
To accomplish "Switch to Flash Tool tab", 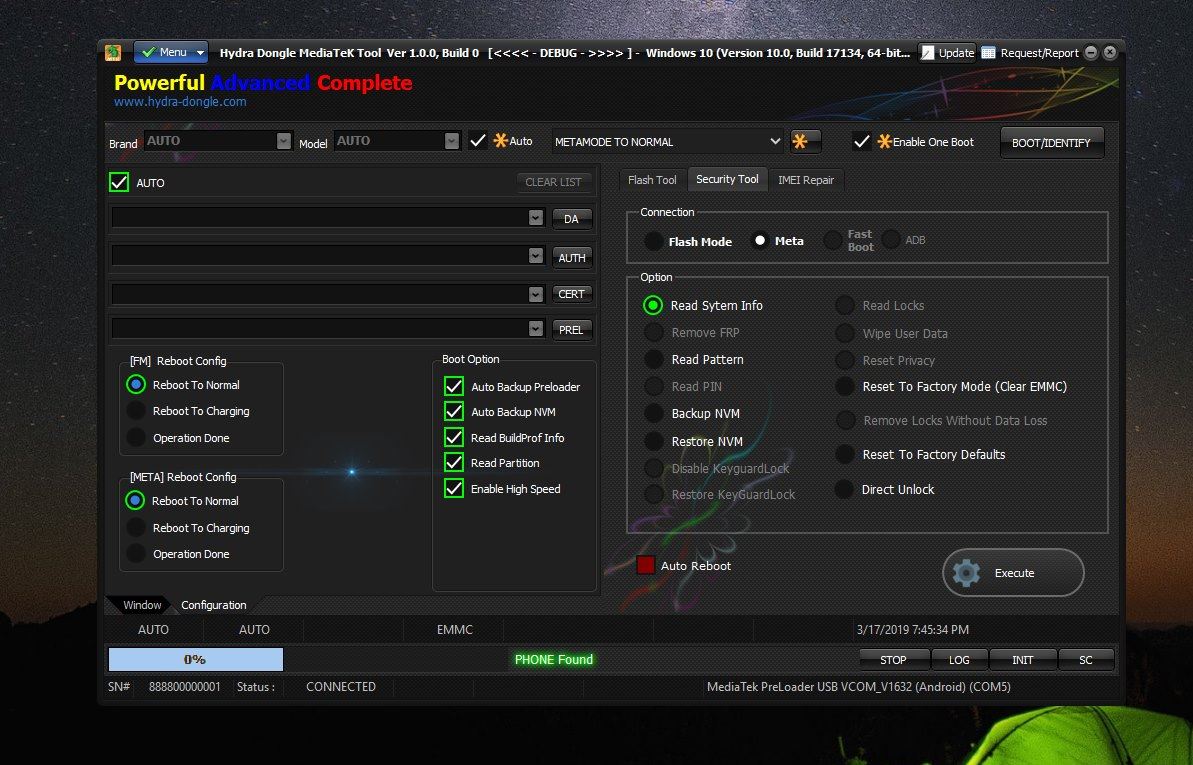I will click(x=652, y=180).
